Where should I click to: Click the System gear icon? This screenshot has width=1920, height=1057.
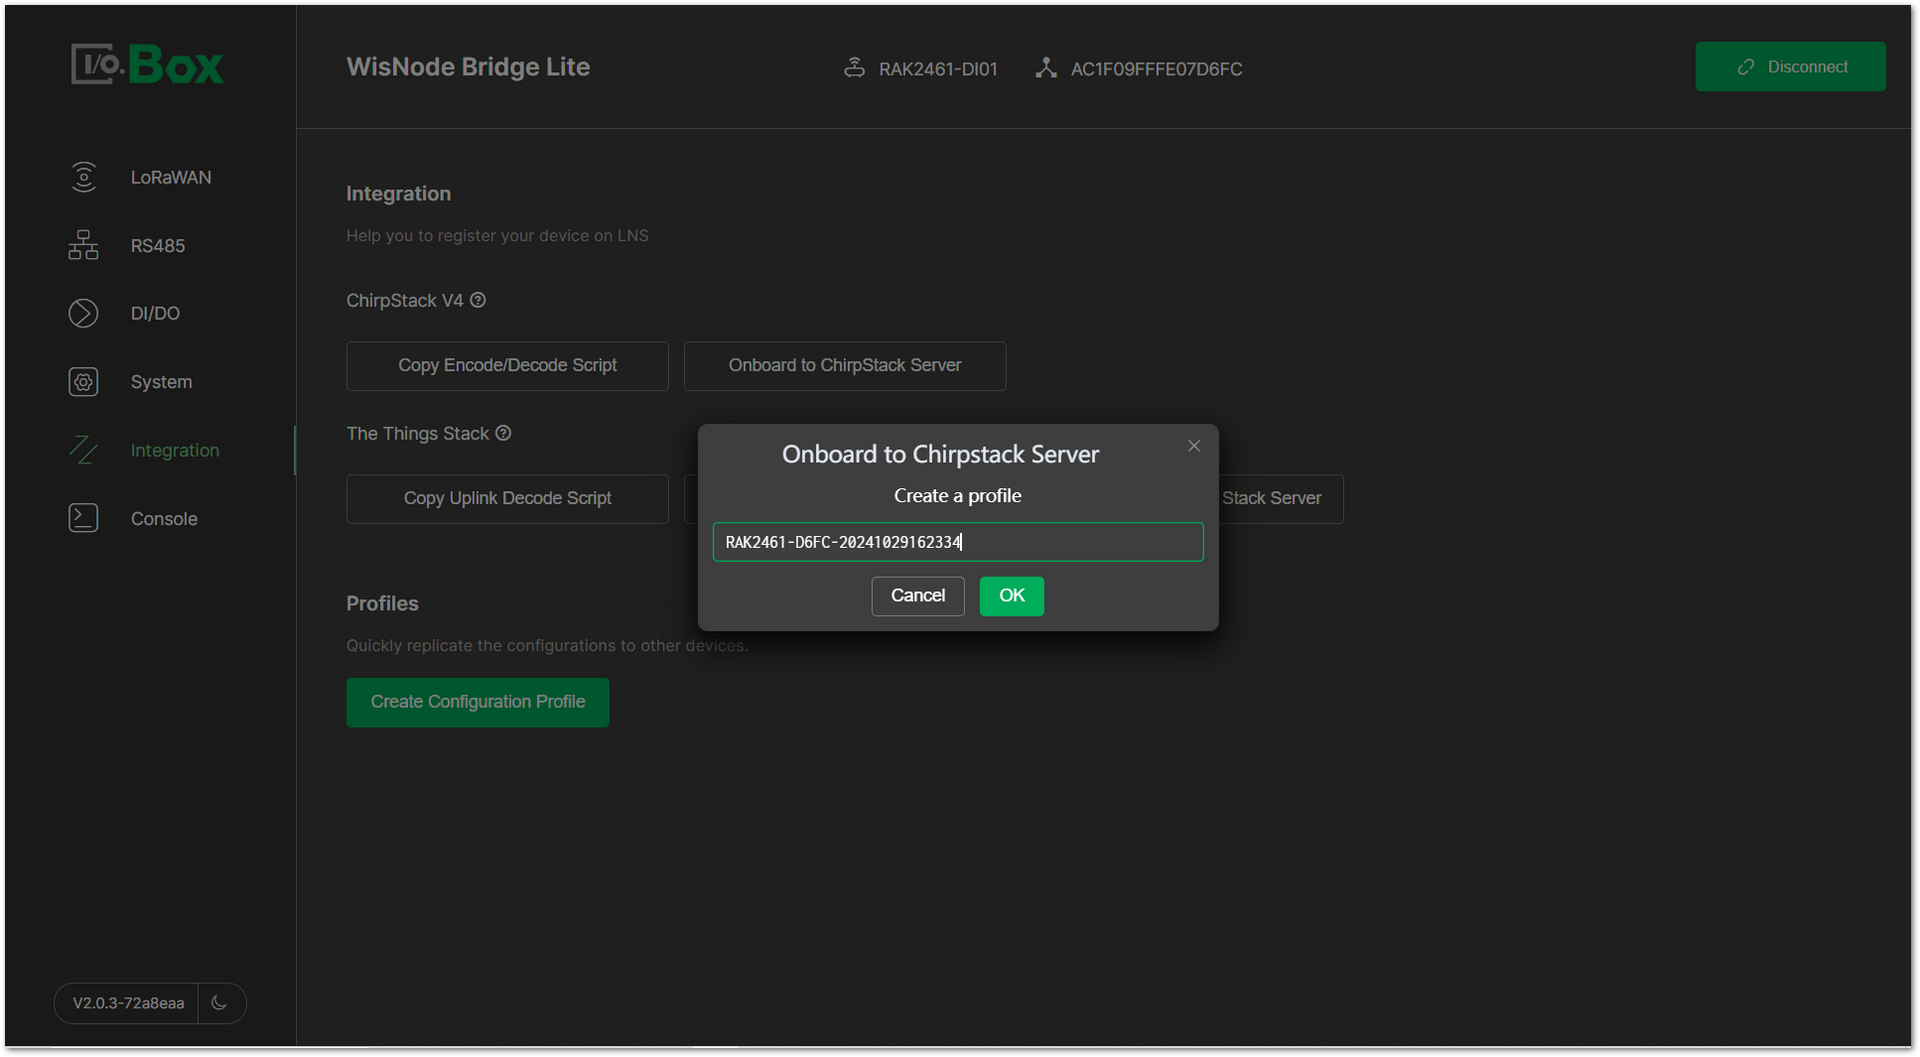coord(84,382)
